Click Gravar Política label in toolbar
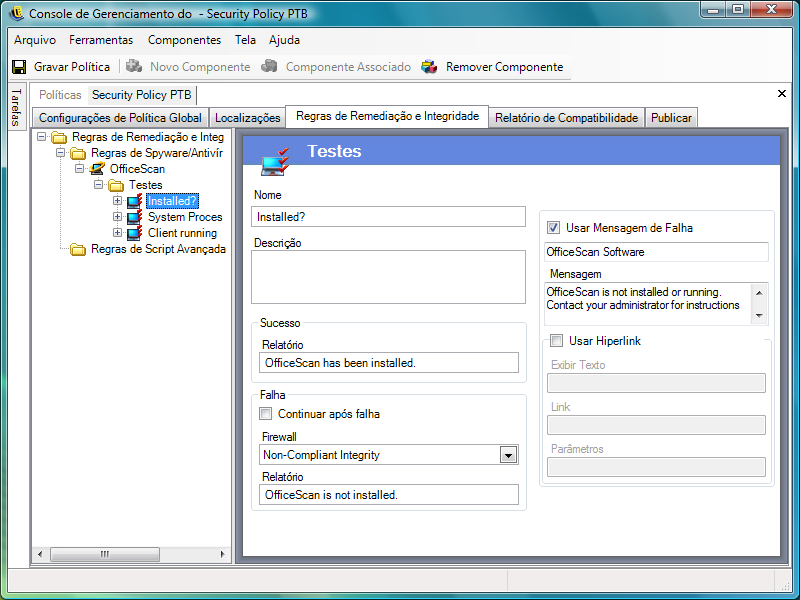Screen dimensions: 800x600 point(72,67)
